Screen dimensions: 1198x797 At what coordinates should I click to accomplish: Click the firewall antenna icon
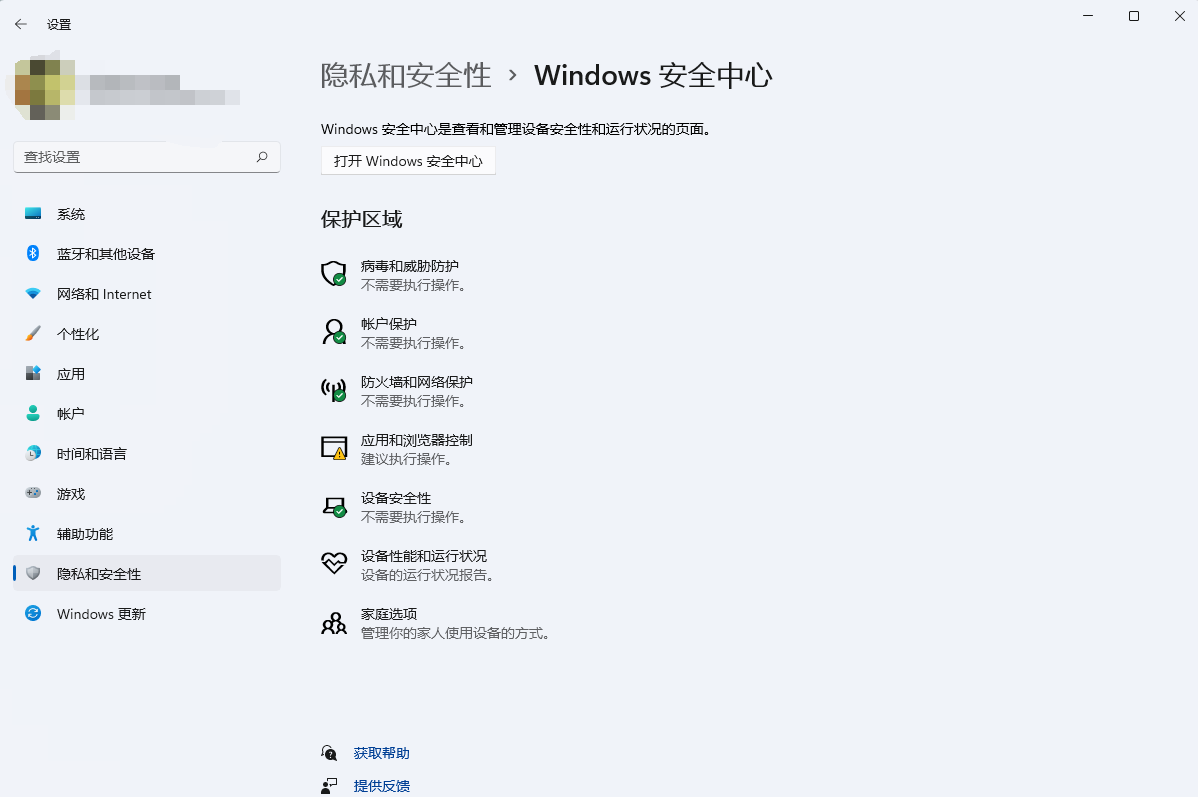tap(334, 390)
